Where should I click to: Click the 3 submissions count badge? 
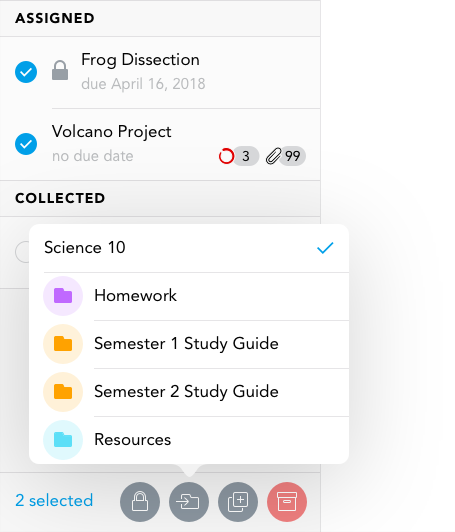[246, 156]
